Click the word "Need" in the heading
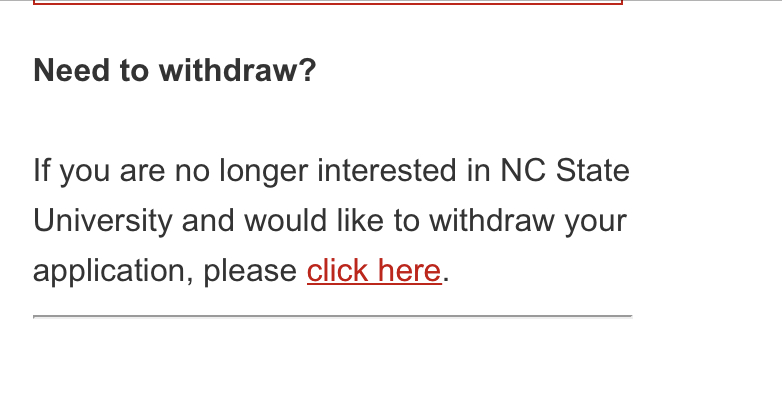This screenshot has height=395, width=782. 71,70
